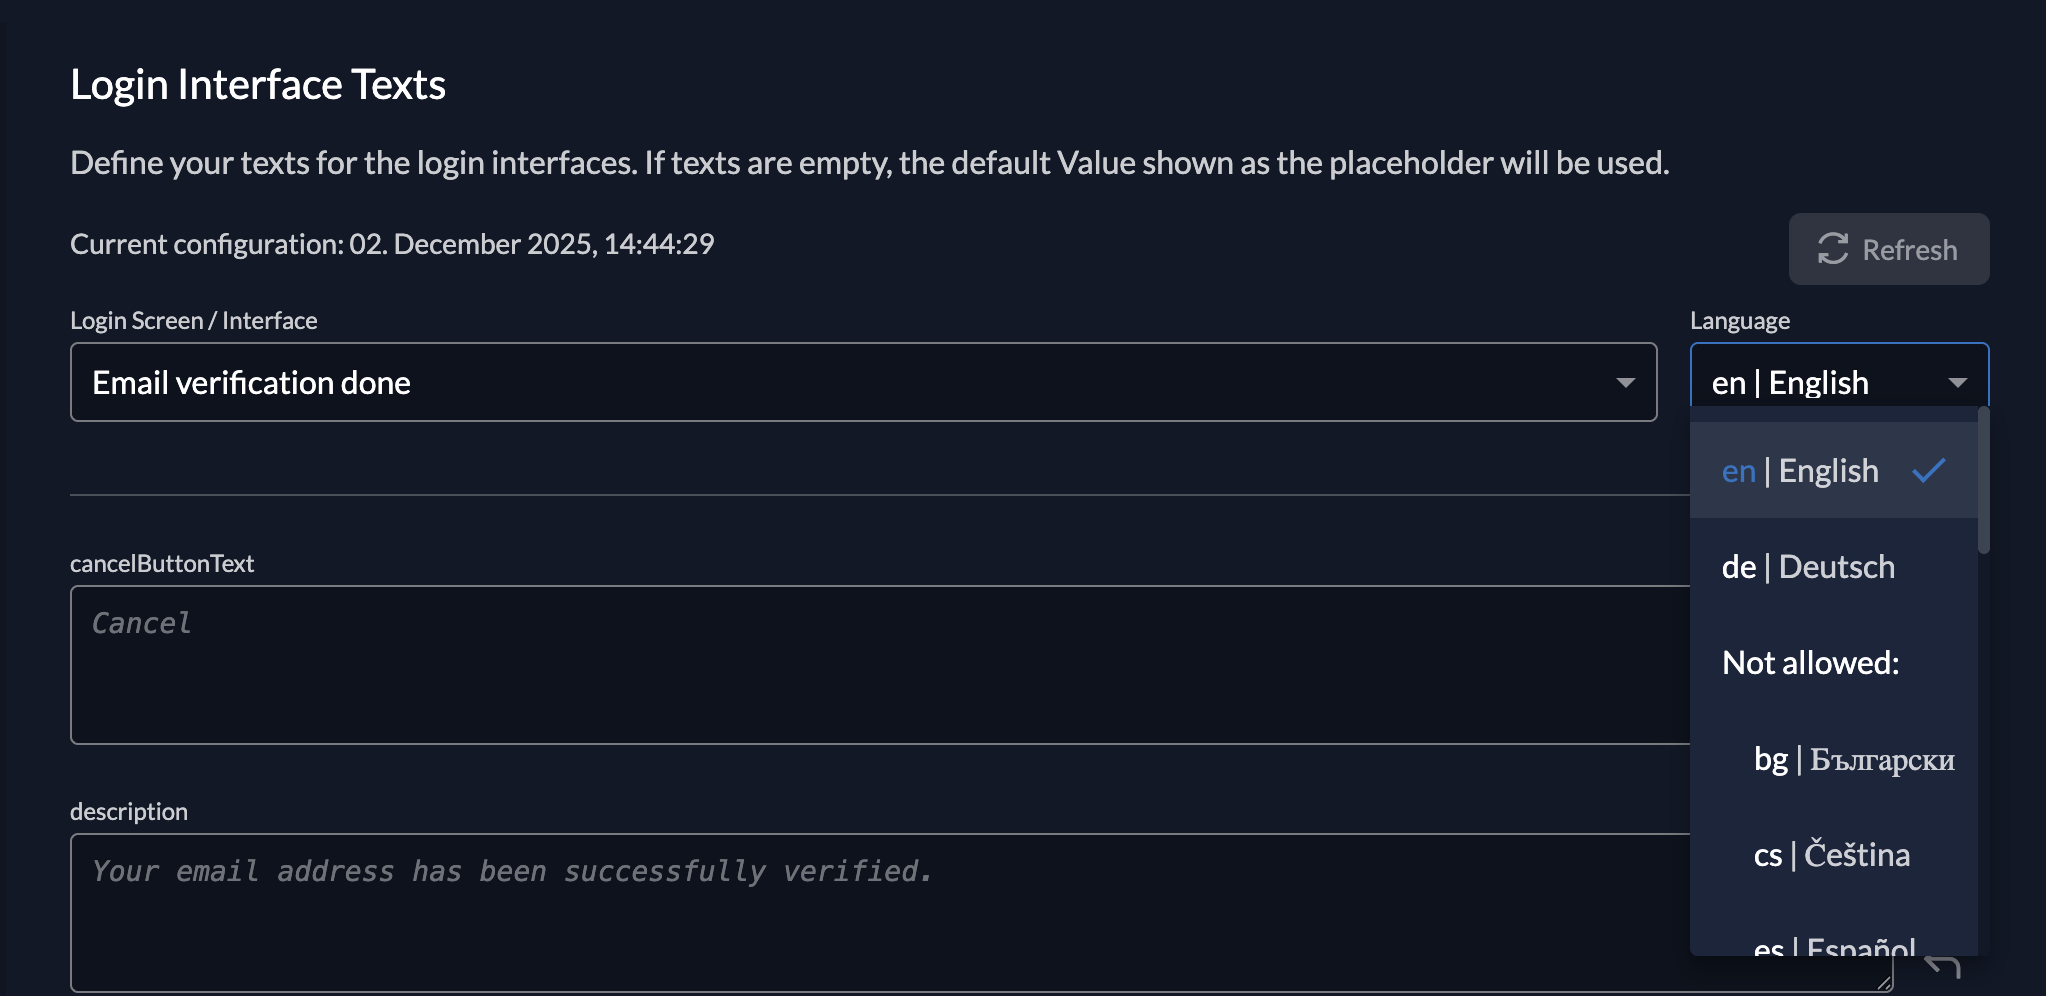Open the Login Screen / Interface dropdown
The height and width of the screenshot is (996, 2046).
(x=862, y=382)
